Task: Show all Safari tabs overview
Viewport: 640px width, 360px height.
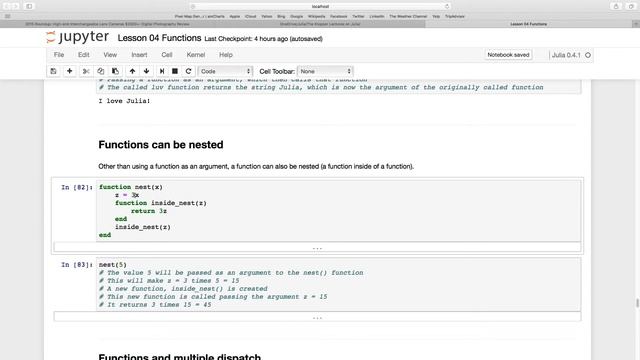Action: click(631, 7)
